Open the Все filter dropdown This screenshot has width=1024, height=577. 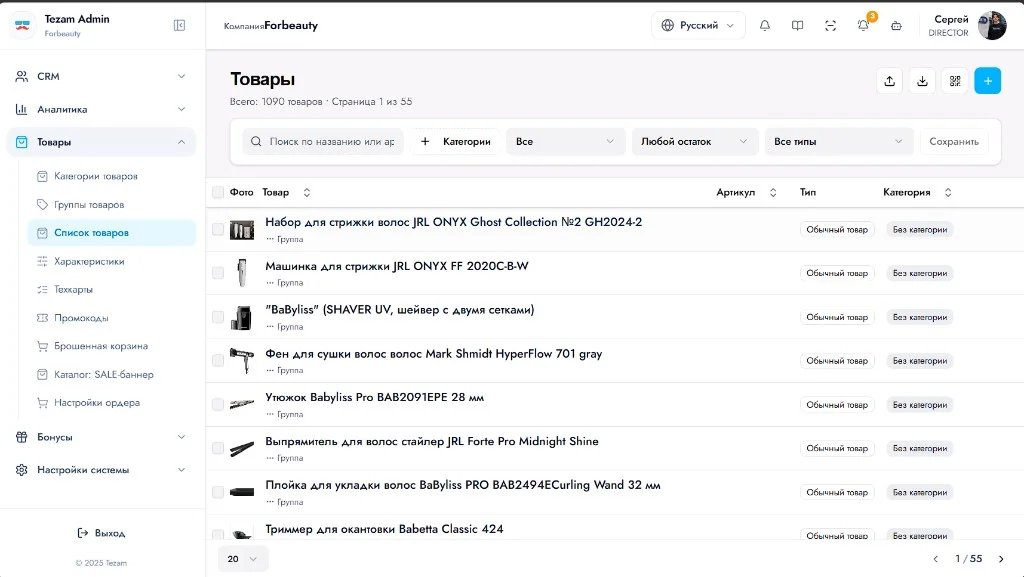(566, 142)
